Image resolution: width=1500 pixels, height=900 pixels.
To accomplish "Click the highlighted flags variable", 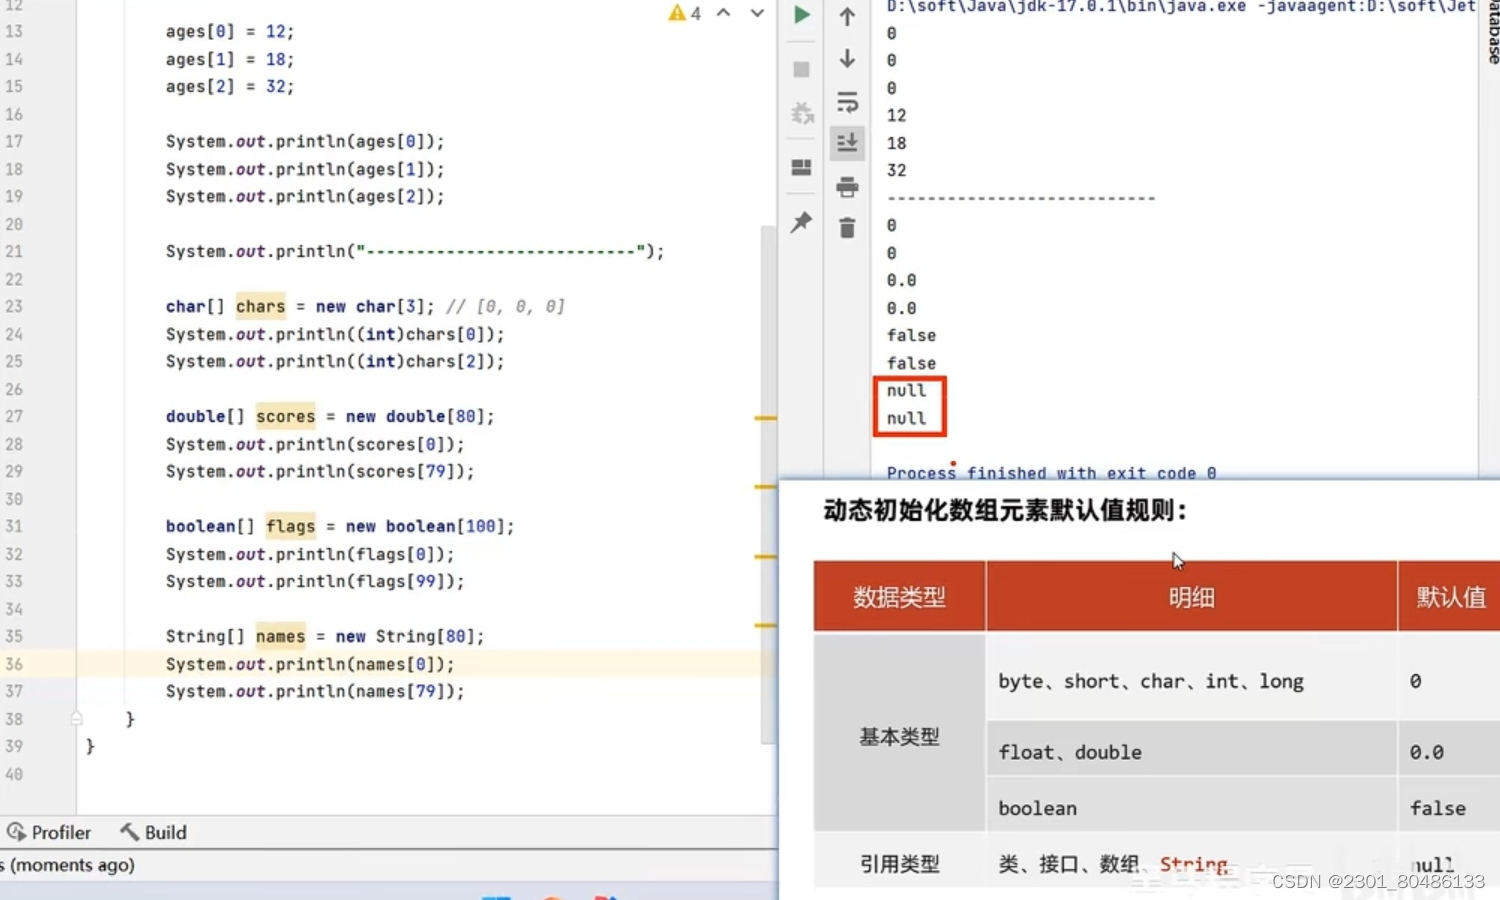I will 290,526.
